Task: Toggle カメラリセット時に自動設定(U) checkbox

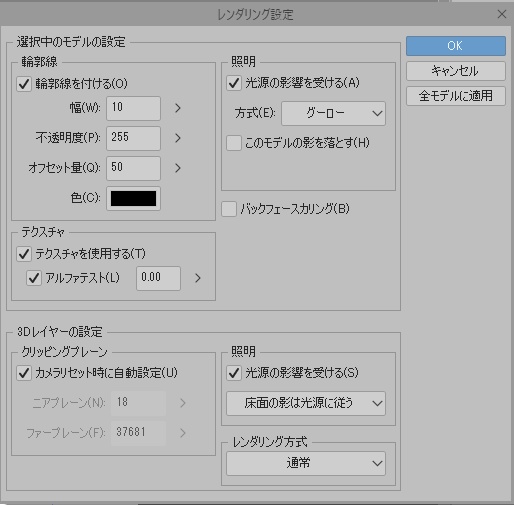Action: 24,373
